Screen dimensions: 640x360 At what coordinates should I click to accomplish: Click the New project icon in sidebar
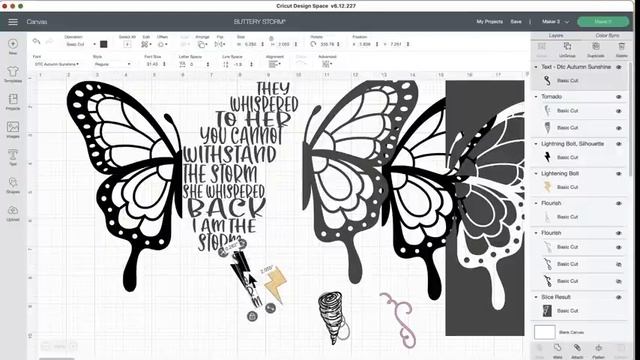tap(13, 44)
